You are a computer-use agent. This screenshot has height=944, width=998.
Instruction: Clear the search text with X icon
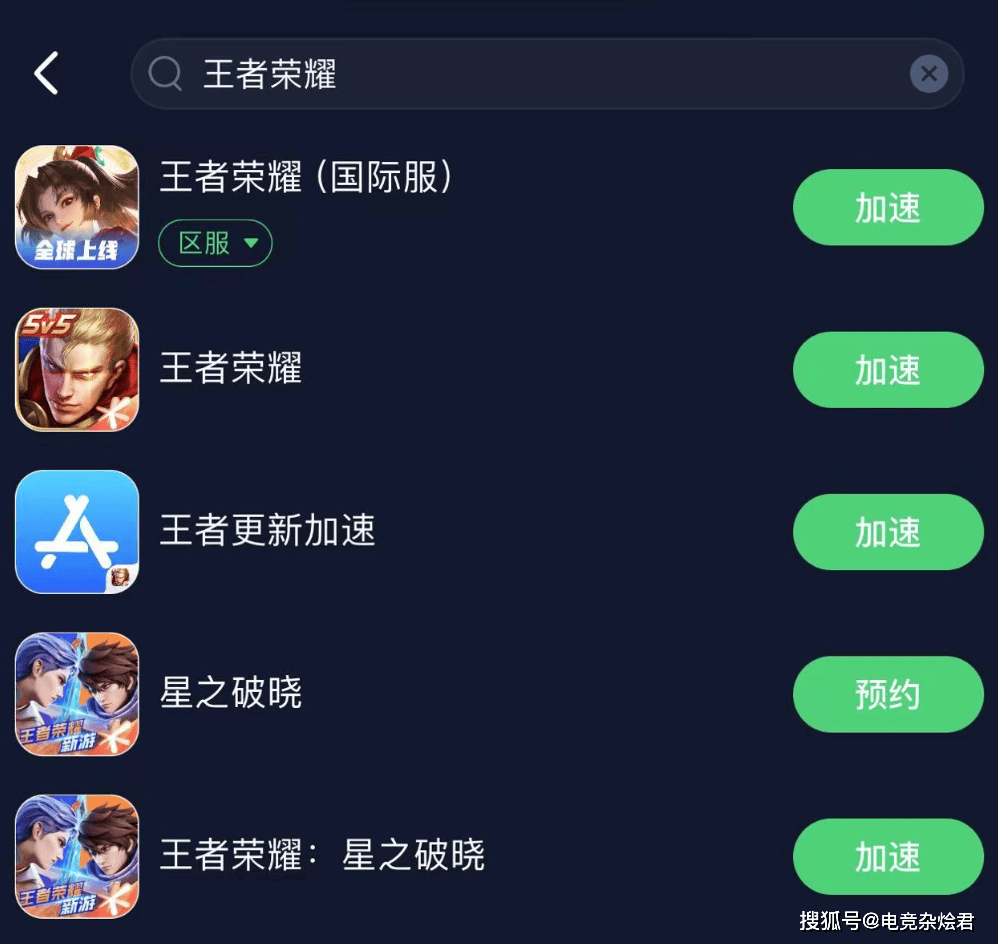(x=929, y=74)
